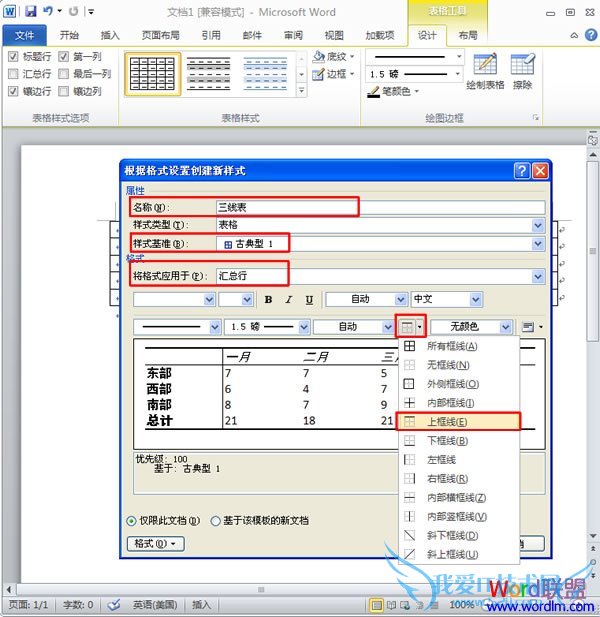The width and height of the screenshot is (600, 617).
Task: Open the 1.5 pt line weight dropdown in dialog
Action: pos(304,327)
